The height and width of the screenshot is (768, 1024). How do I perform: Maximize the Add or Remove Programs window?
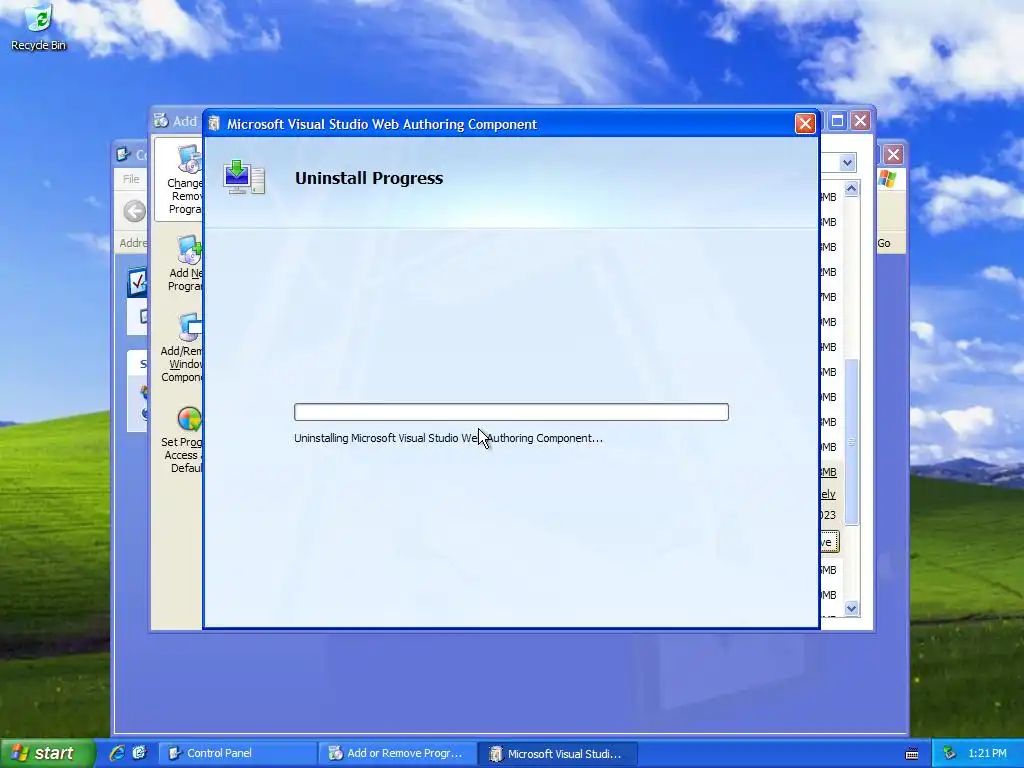pyautogui.click(x=838, y=121)
